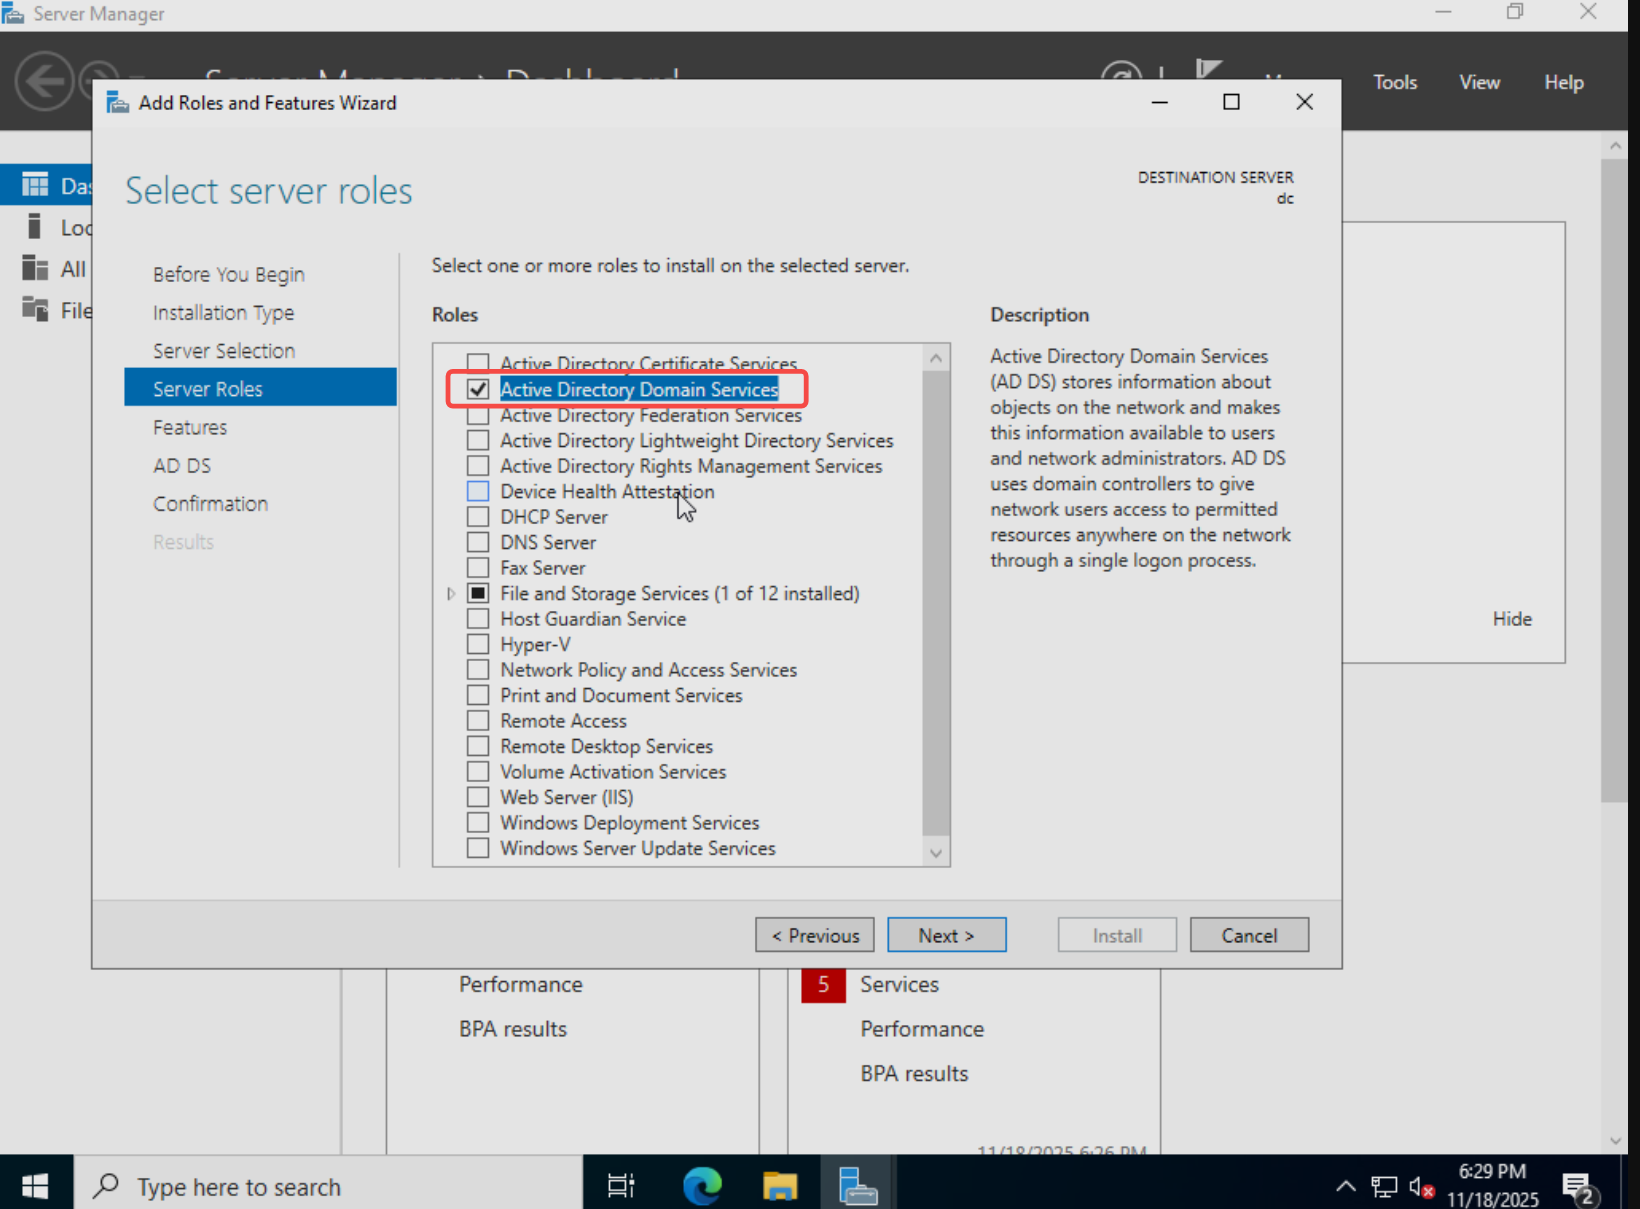Select Volume Activation Services text
The height and width of the screenshot is (1209, 1640).
(613, 771)
